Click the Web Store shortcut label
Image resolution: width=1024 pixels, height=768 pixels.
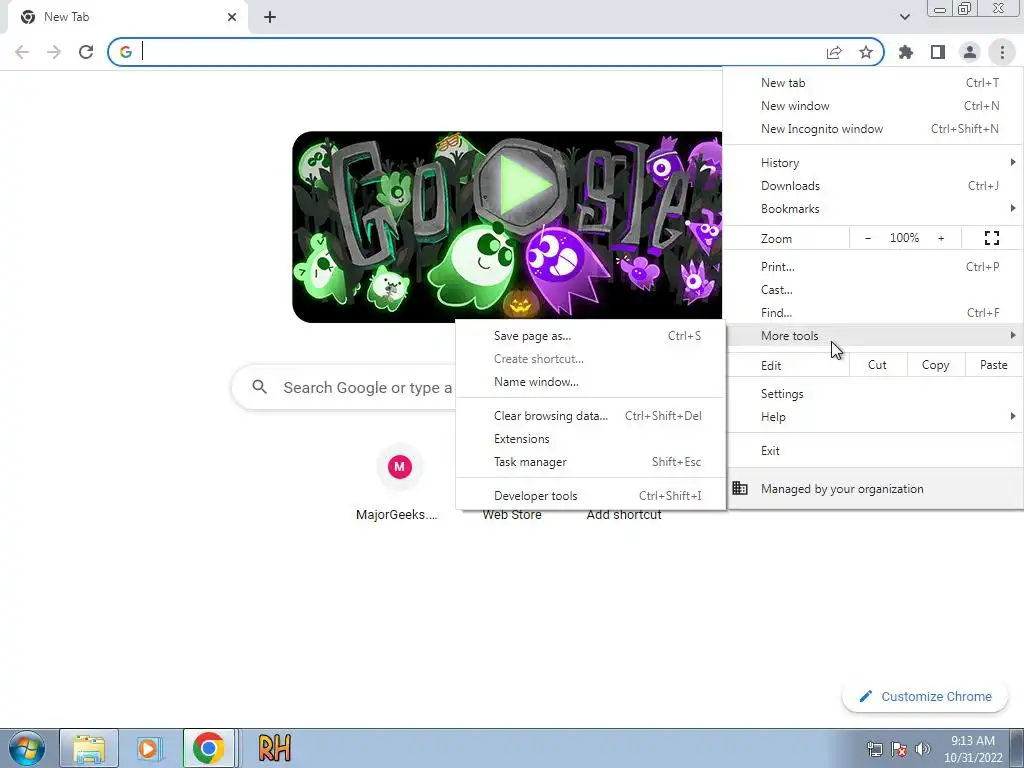[x=512, y=515]
